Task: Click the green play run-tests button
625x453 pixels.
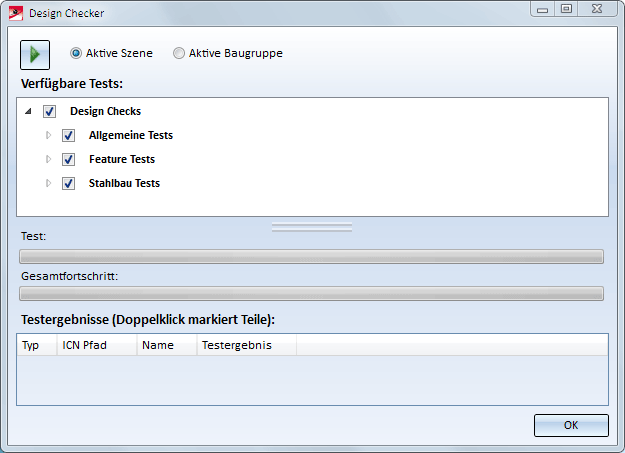Action: pos(34,54)
